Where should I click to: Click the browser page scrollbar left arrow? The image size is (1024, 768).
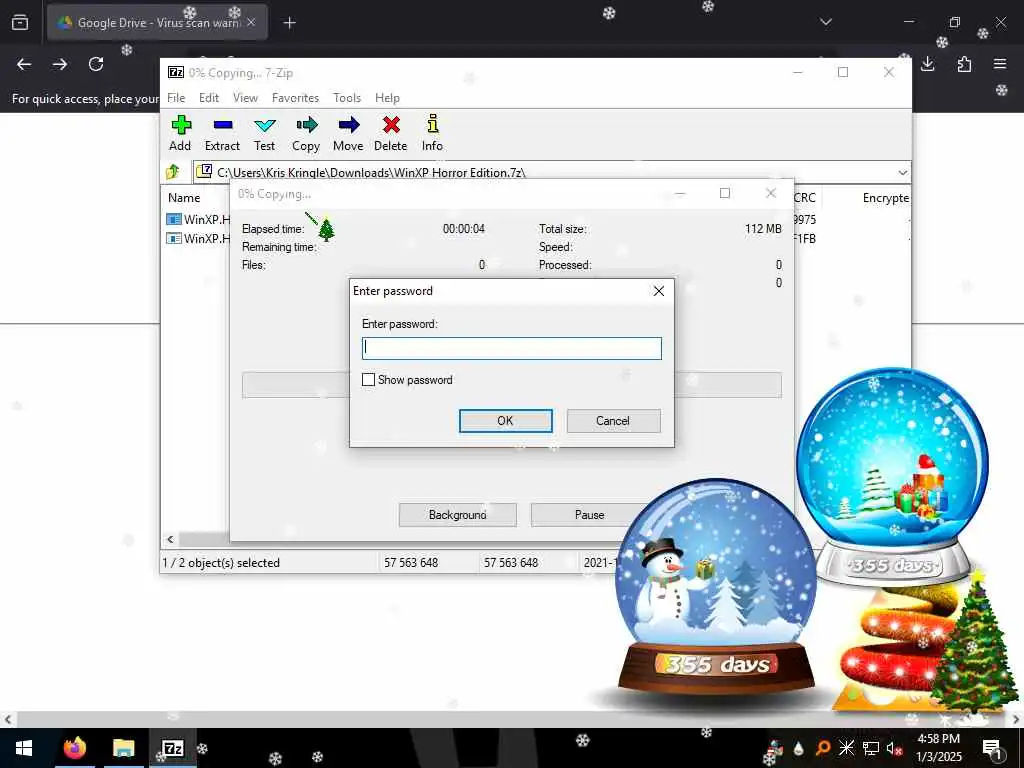click(8, 720)
